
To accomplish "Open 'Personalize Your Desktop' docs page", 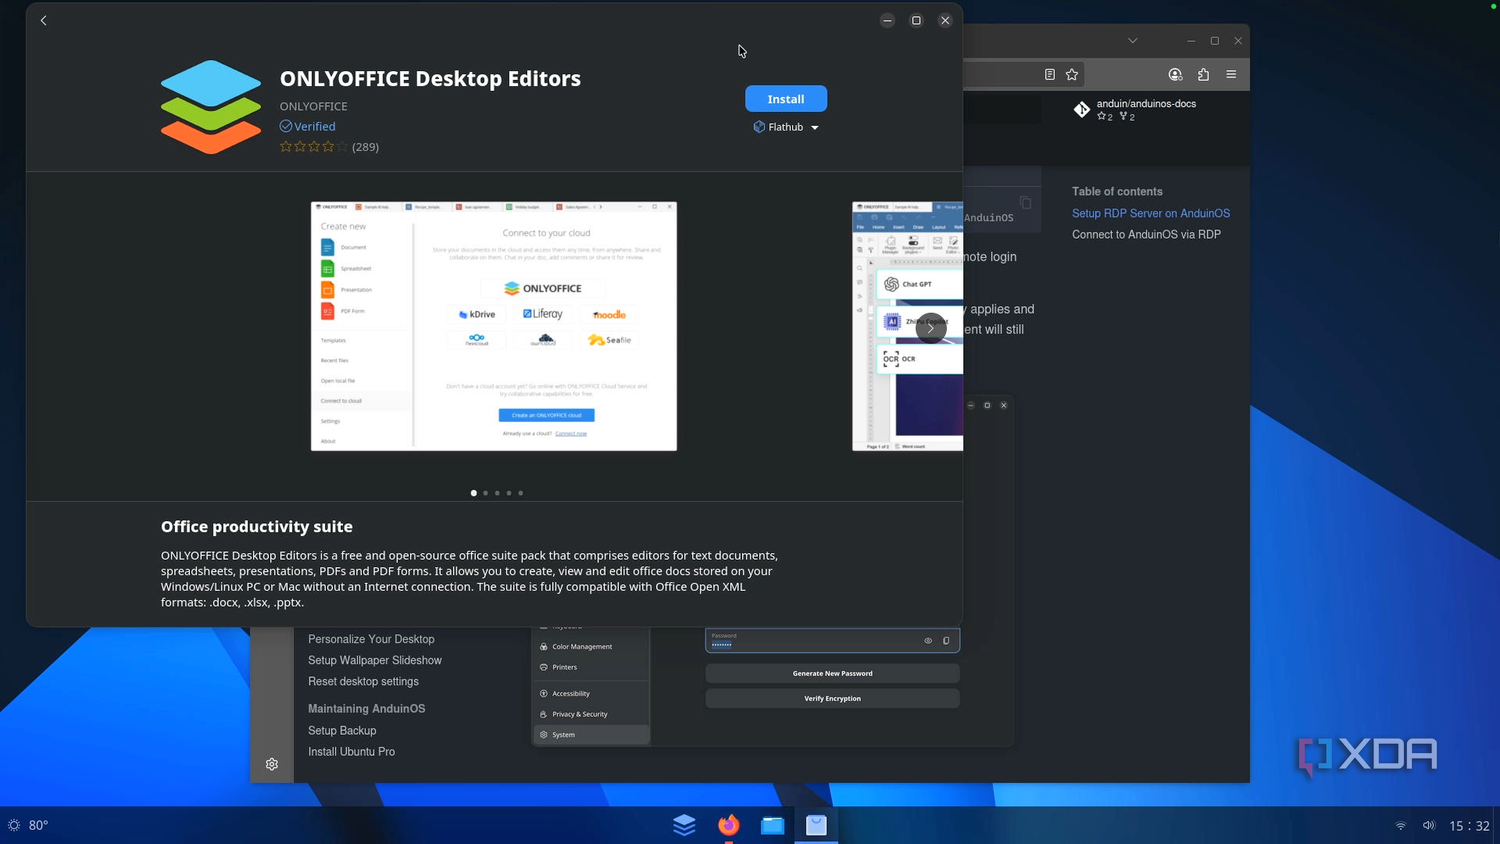I will (x=371, y=639).
